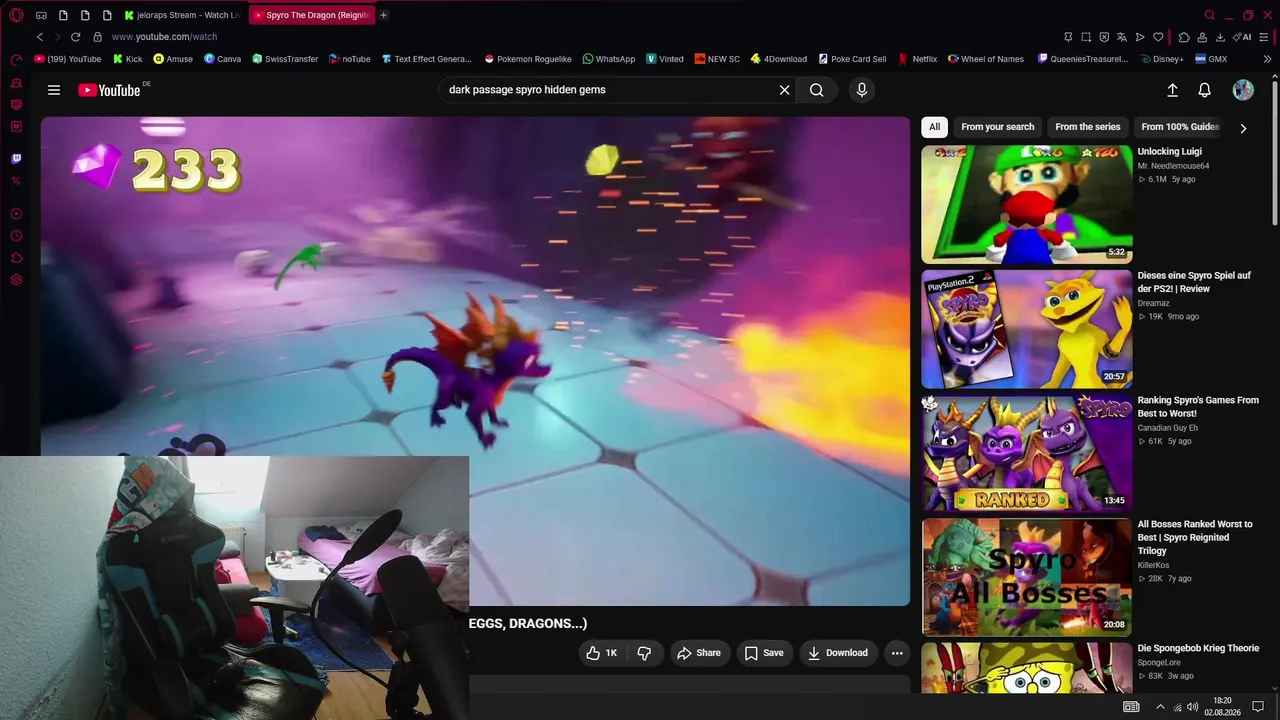Viewport: 1280px width, 720px height.
Task: Show hidden system tray icons chevron
Action: tap(1160, 707)
